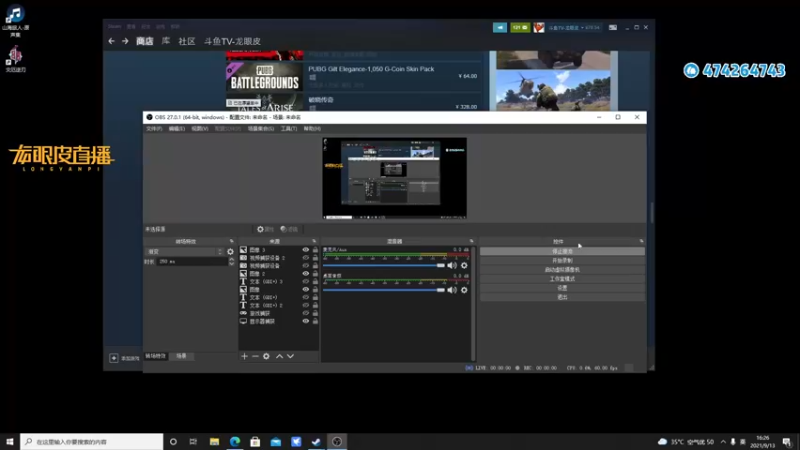Click the Windows taskbar search box

click(x=92, y=441)
